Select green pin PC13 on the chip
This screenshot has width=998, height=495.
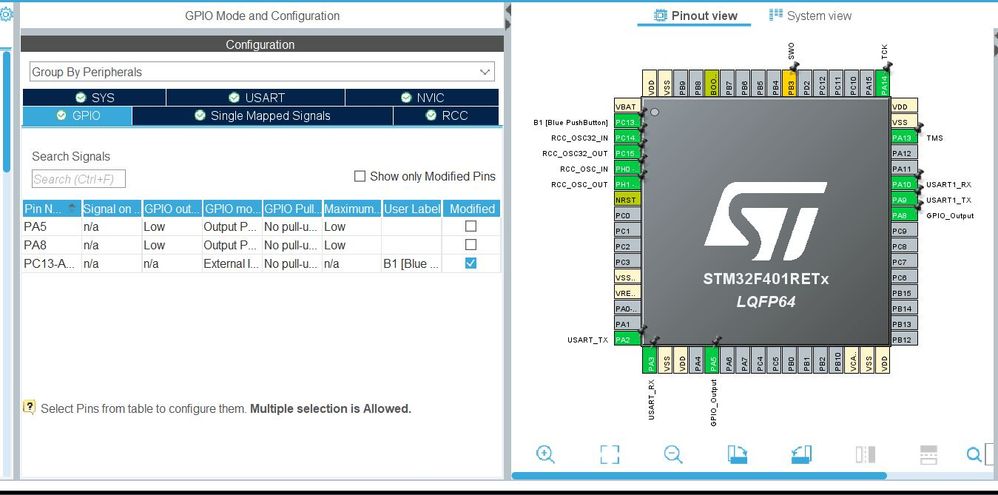[627, 122]
